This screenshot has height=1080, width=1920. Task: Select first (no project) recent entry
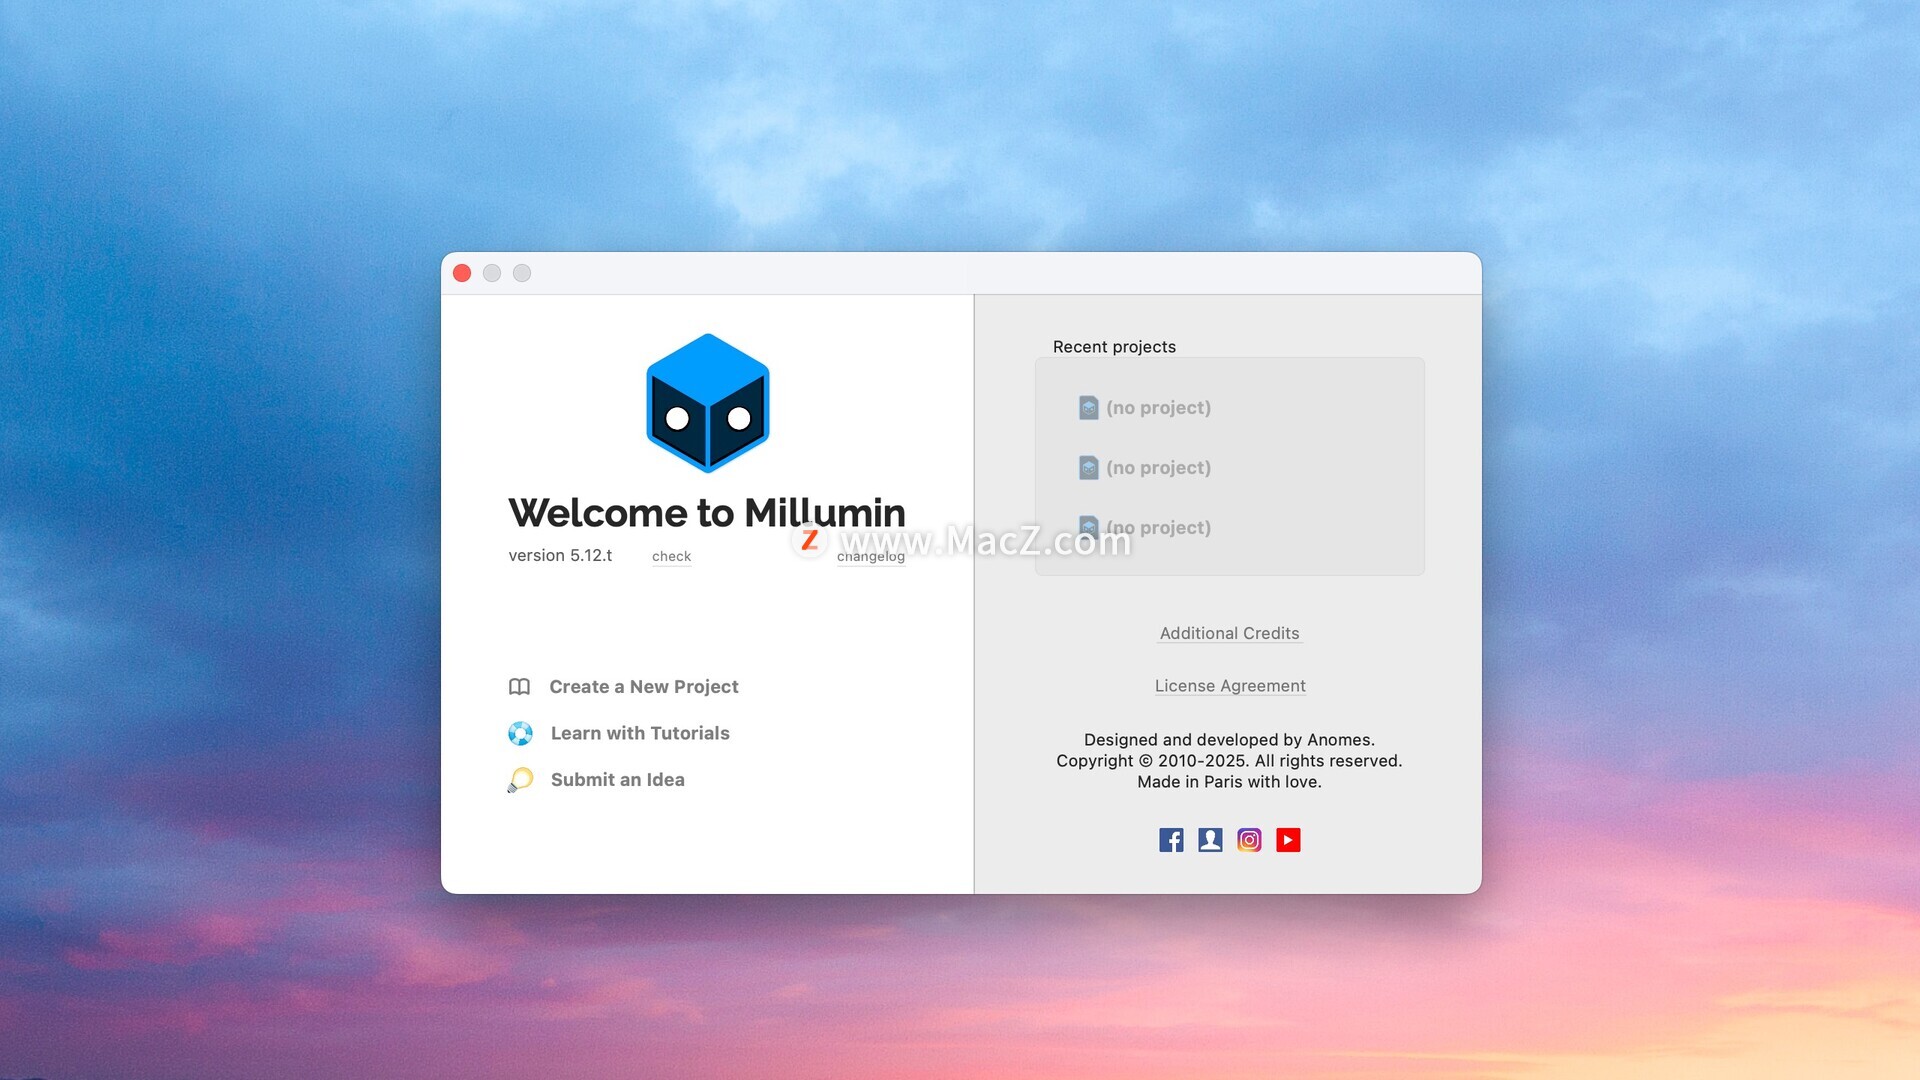coord(1158,408)
